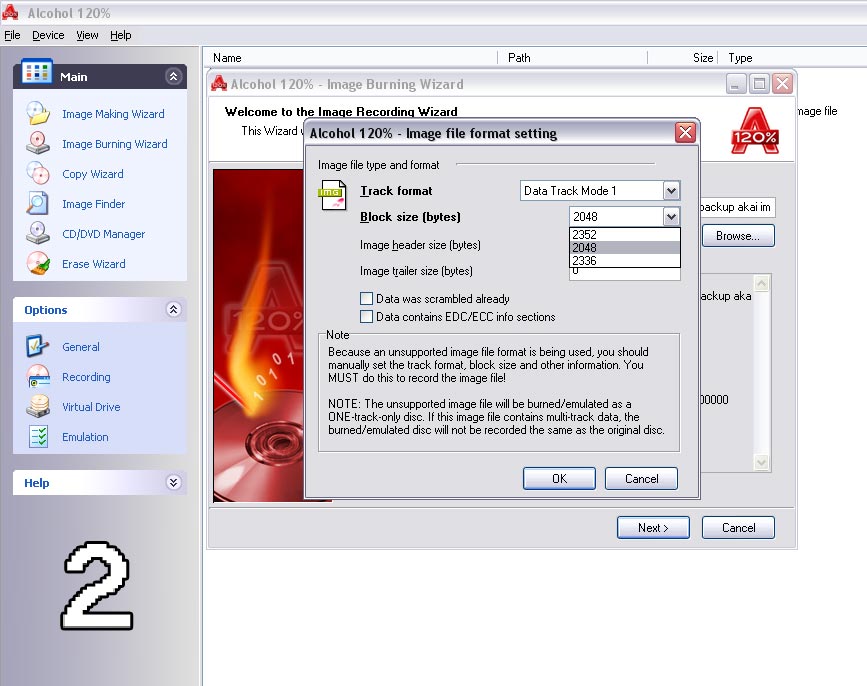867x686 pixels.
Task: Open the Device menu
Action: [x=48, y=35]
